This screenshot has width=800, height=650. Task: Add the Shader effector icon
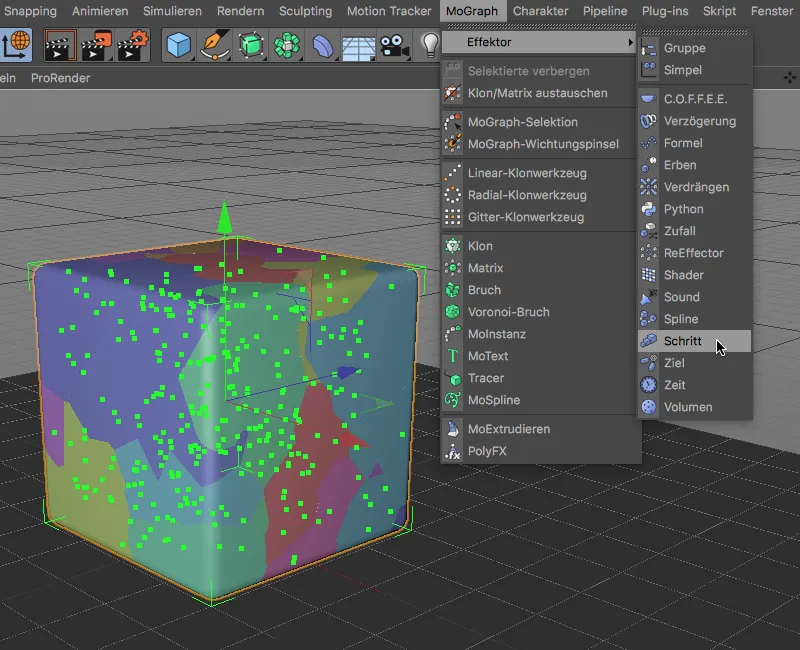click(x=648, y=275)
